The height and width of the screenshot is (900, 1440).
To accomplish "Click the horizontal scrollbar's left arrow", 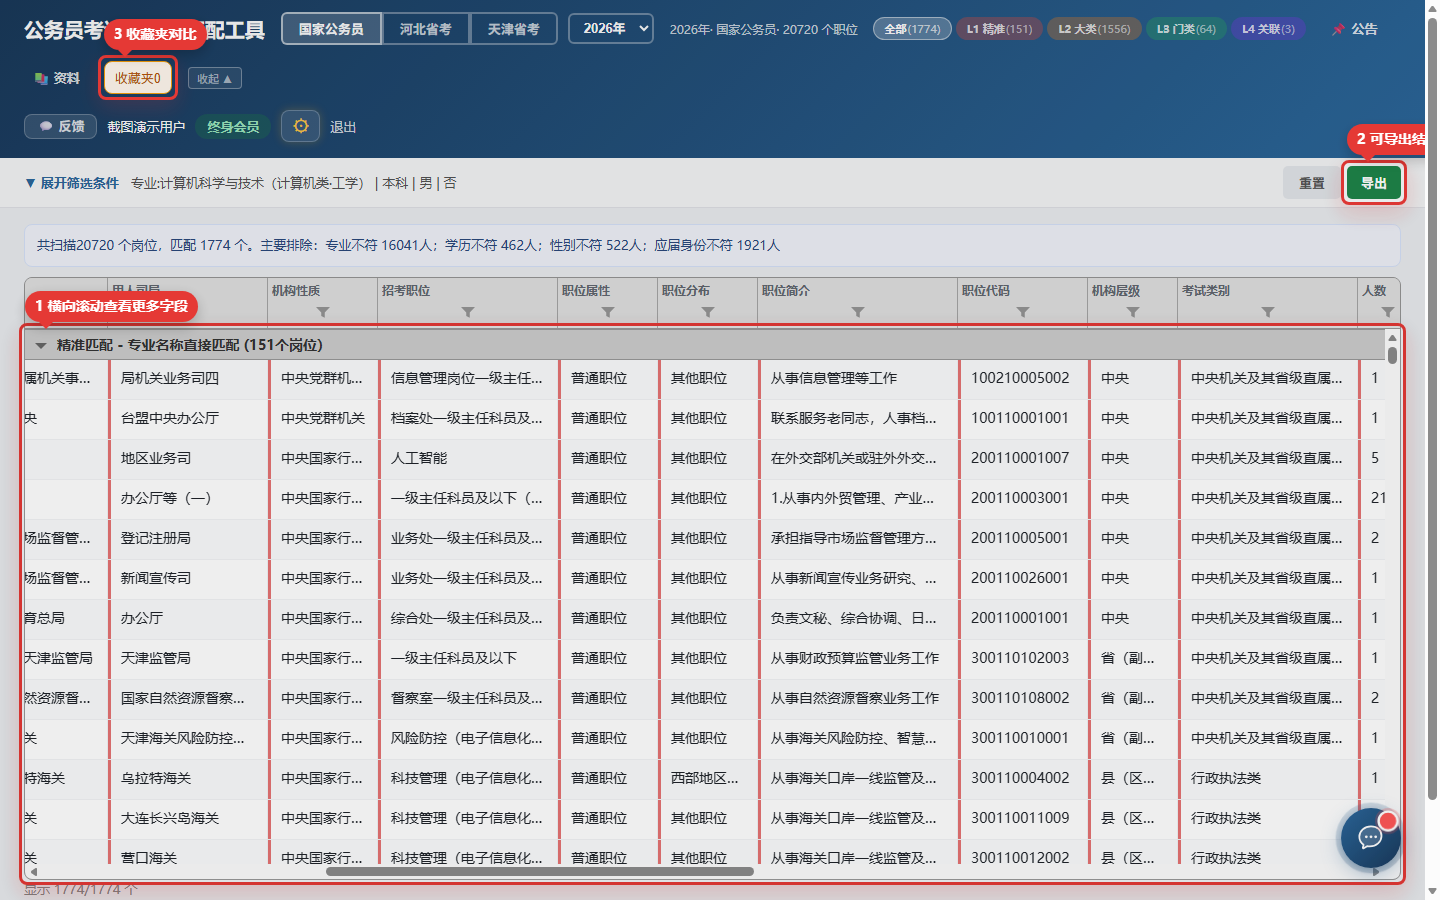I will pyautogui.click(x=32, y=871).
